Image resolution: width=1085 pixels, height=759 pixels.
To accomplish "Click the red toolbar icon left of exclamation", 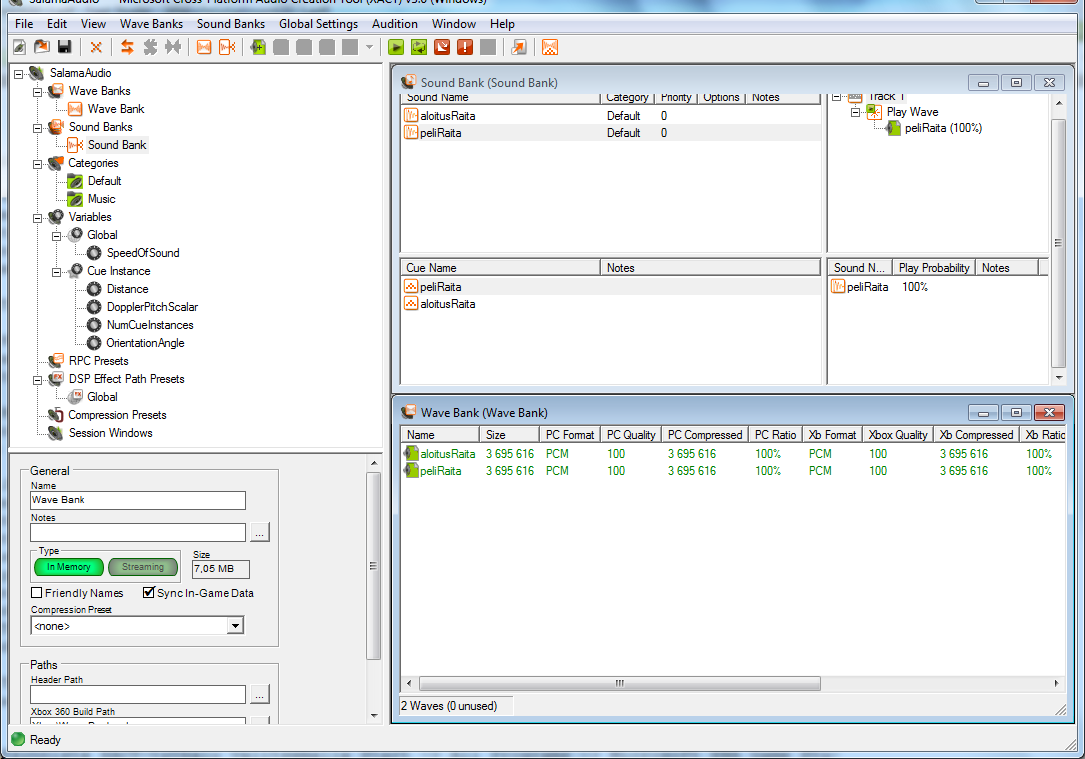I will (441, 47).
